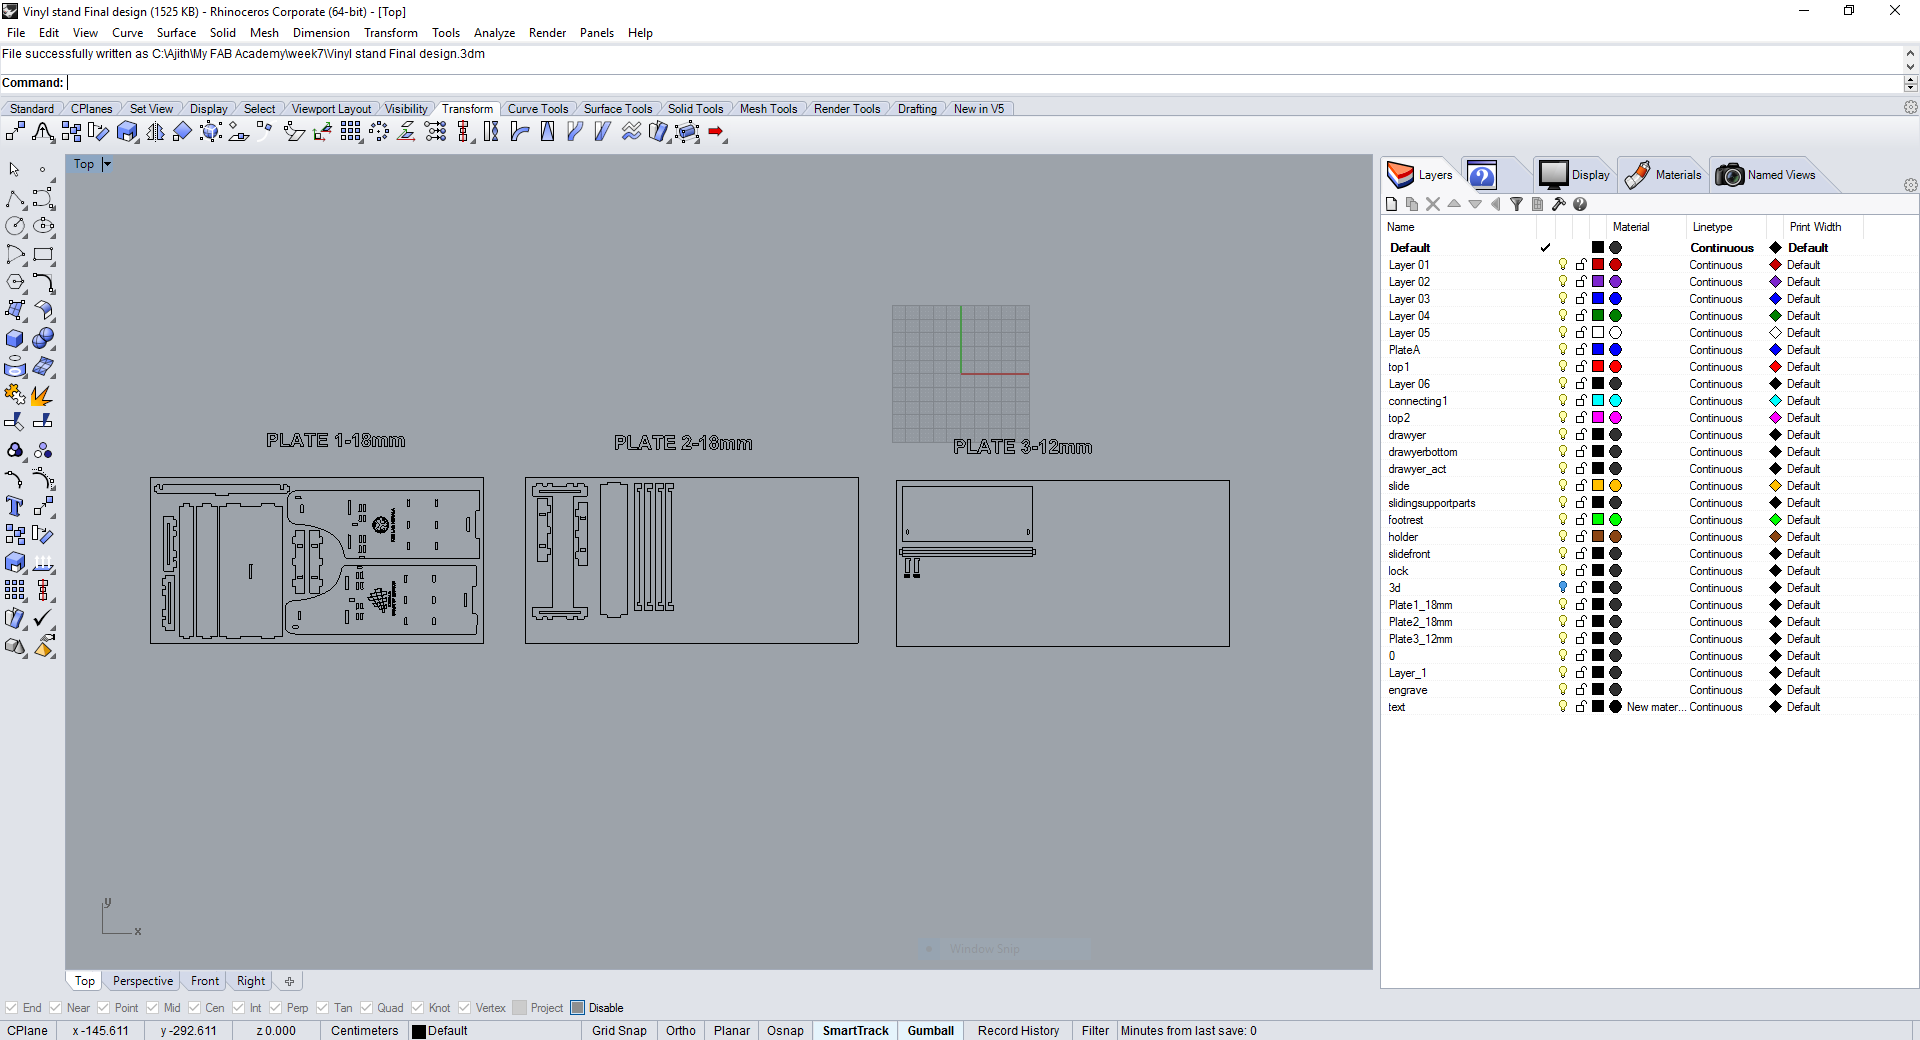Click the New Layer icon
Screen dimensions: 1920x1040
(x=1391, y=204)
